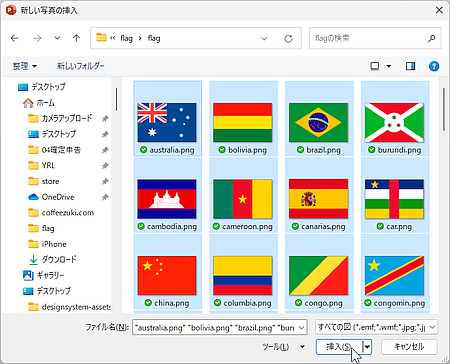
Task: Click pin icon beside YRL
Action: (x=105, y=165)
